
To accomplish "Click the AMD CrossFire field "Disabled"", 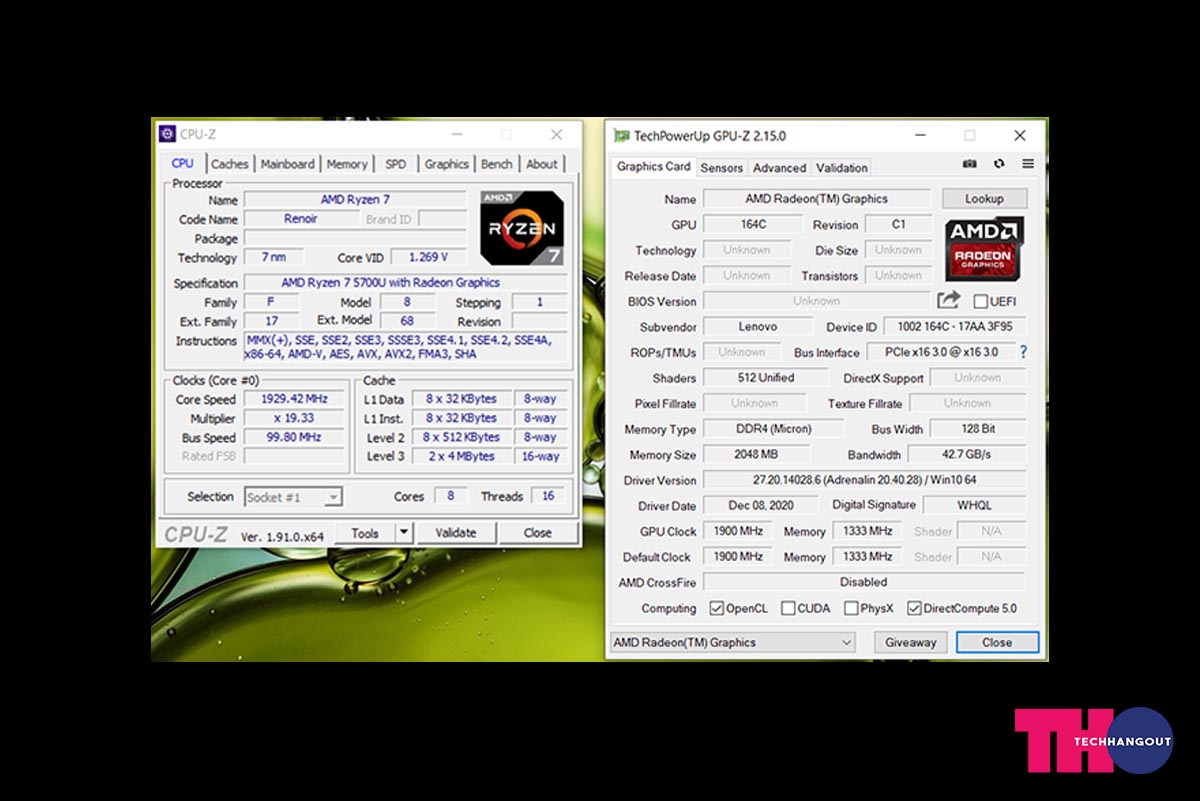I will (864, 581).
